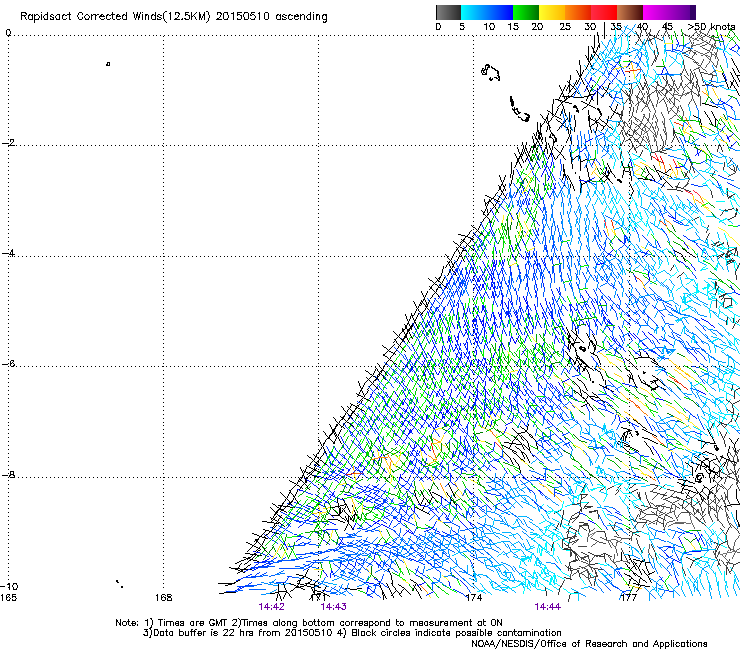This screenshot has height=650, width=740.
Task: Click the latitude label '-2'
Action: 8,143
